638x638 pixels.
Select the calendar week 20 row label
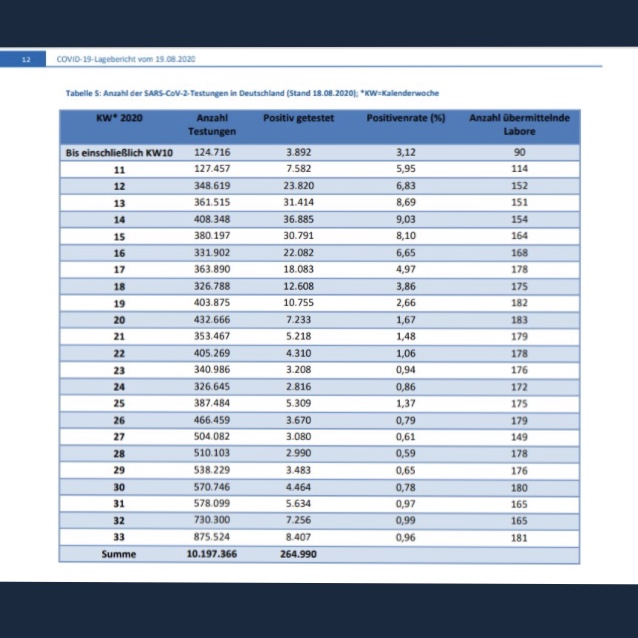pos(119,319)
